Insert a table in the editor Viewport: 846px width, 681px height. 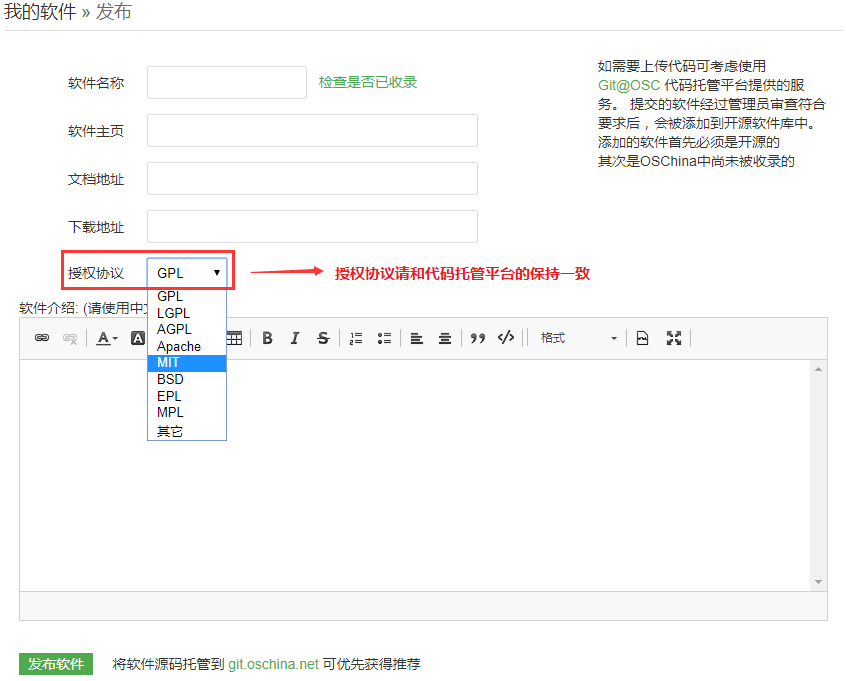(234, 338)
